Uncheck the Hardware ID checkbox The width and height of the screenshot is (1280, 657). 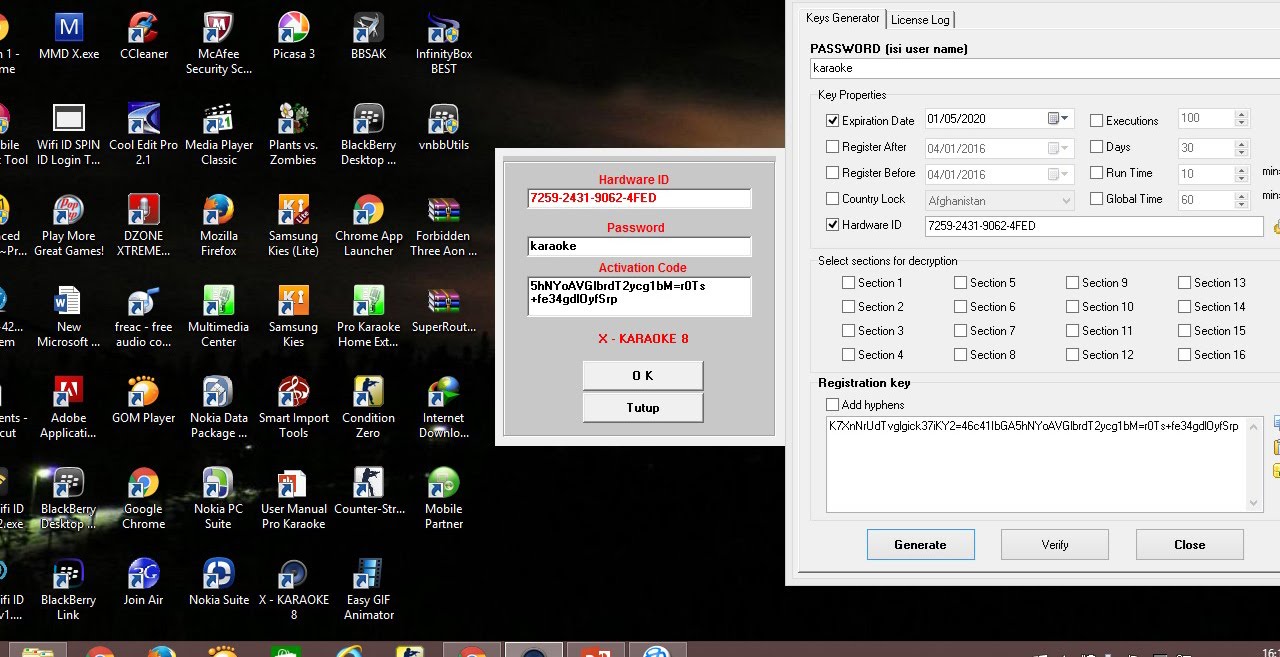(833, 225)
